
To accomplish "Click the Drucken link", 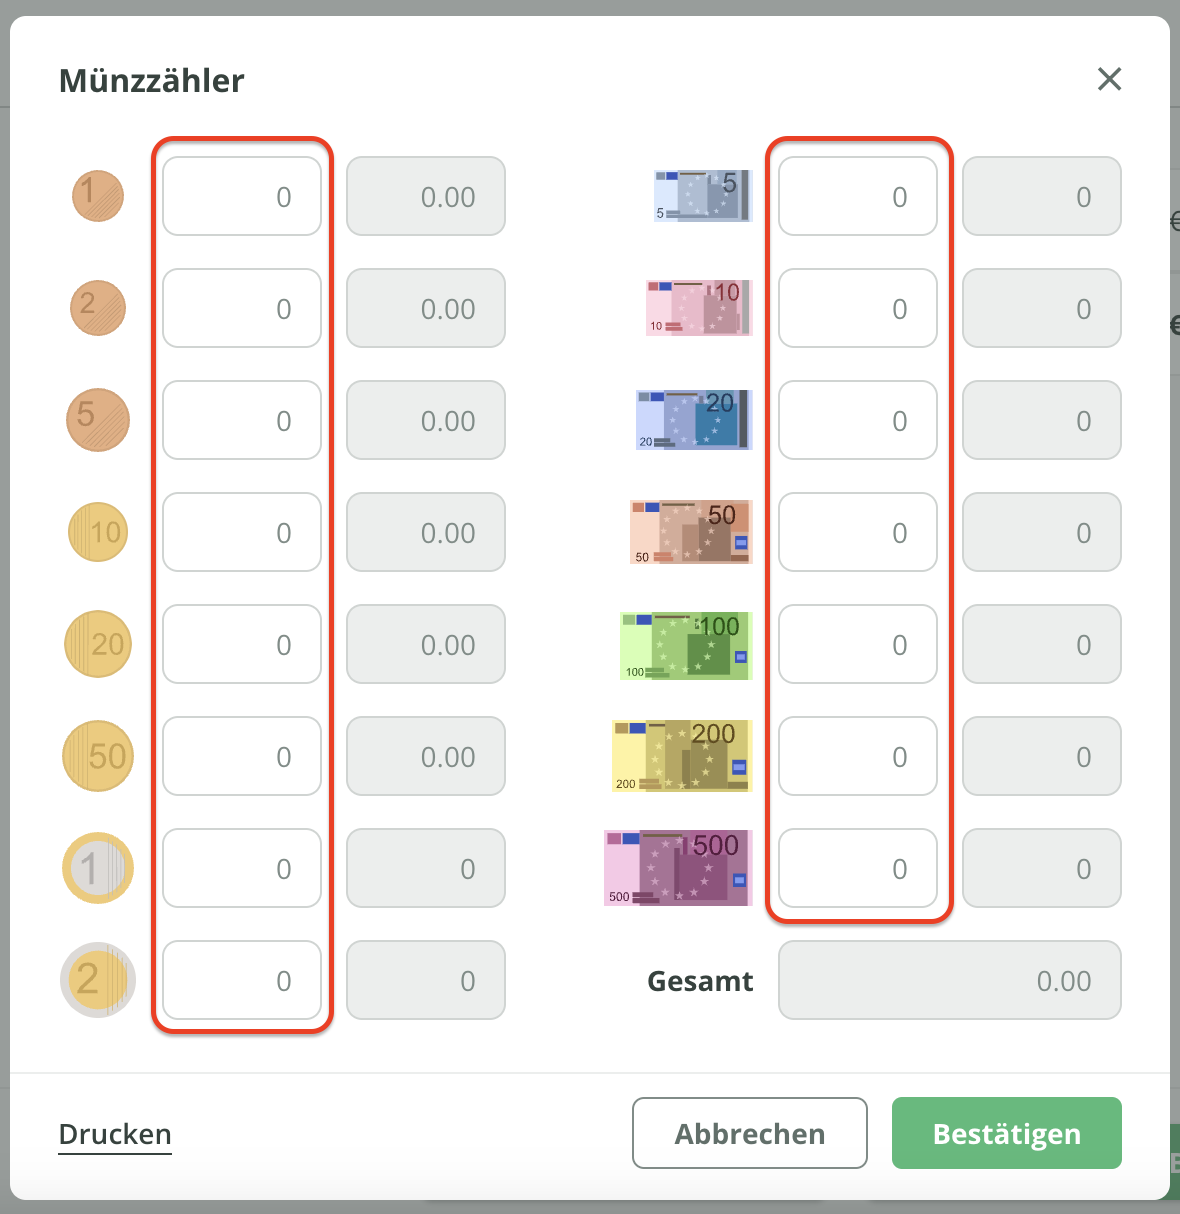I will [x=115, y=1134].
